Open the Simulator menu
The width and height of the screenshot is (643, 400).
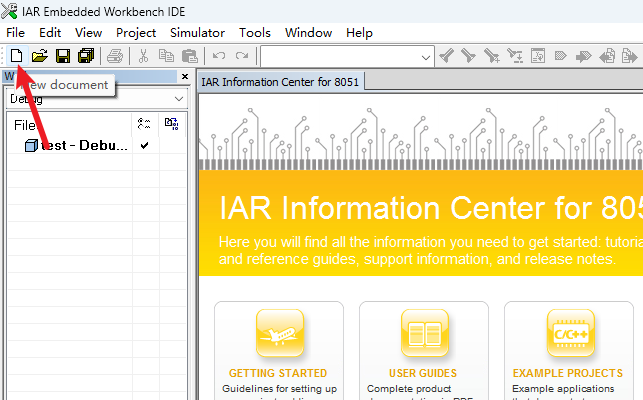click(197, 33)
